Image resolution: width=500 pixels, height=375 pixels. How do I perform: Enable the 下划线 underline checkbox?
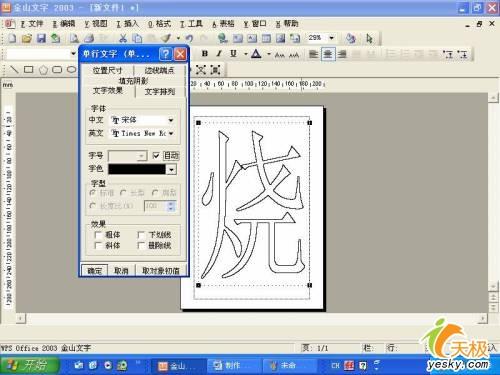point(141,235)
